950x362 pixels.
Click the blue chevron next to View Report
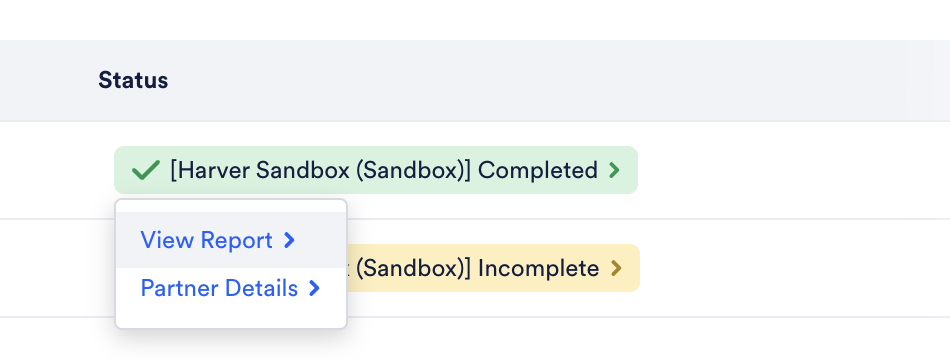coord(290,241)
